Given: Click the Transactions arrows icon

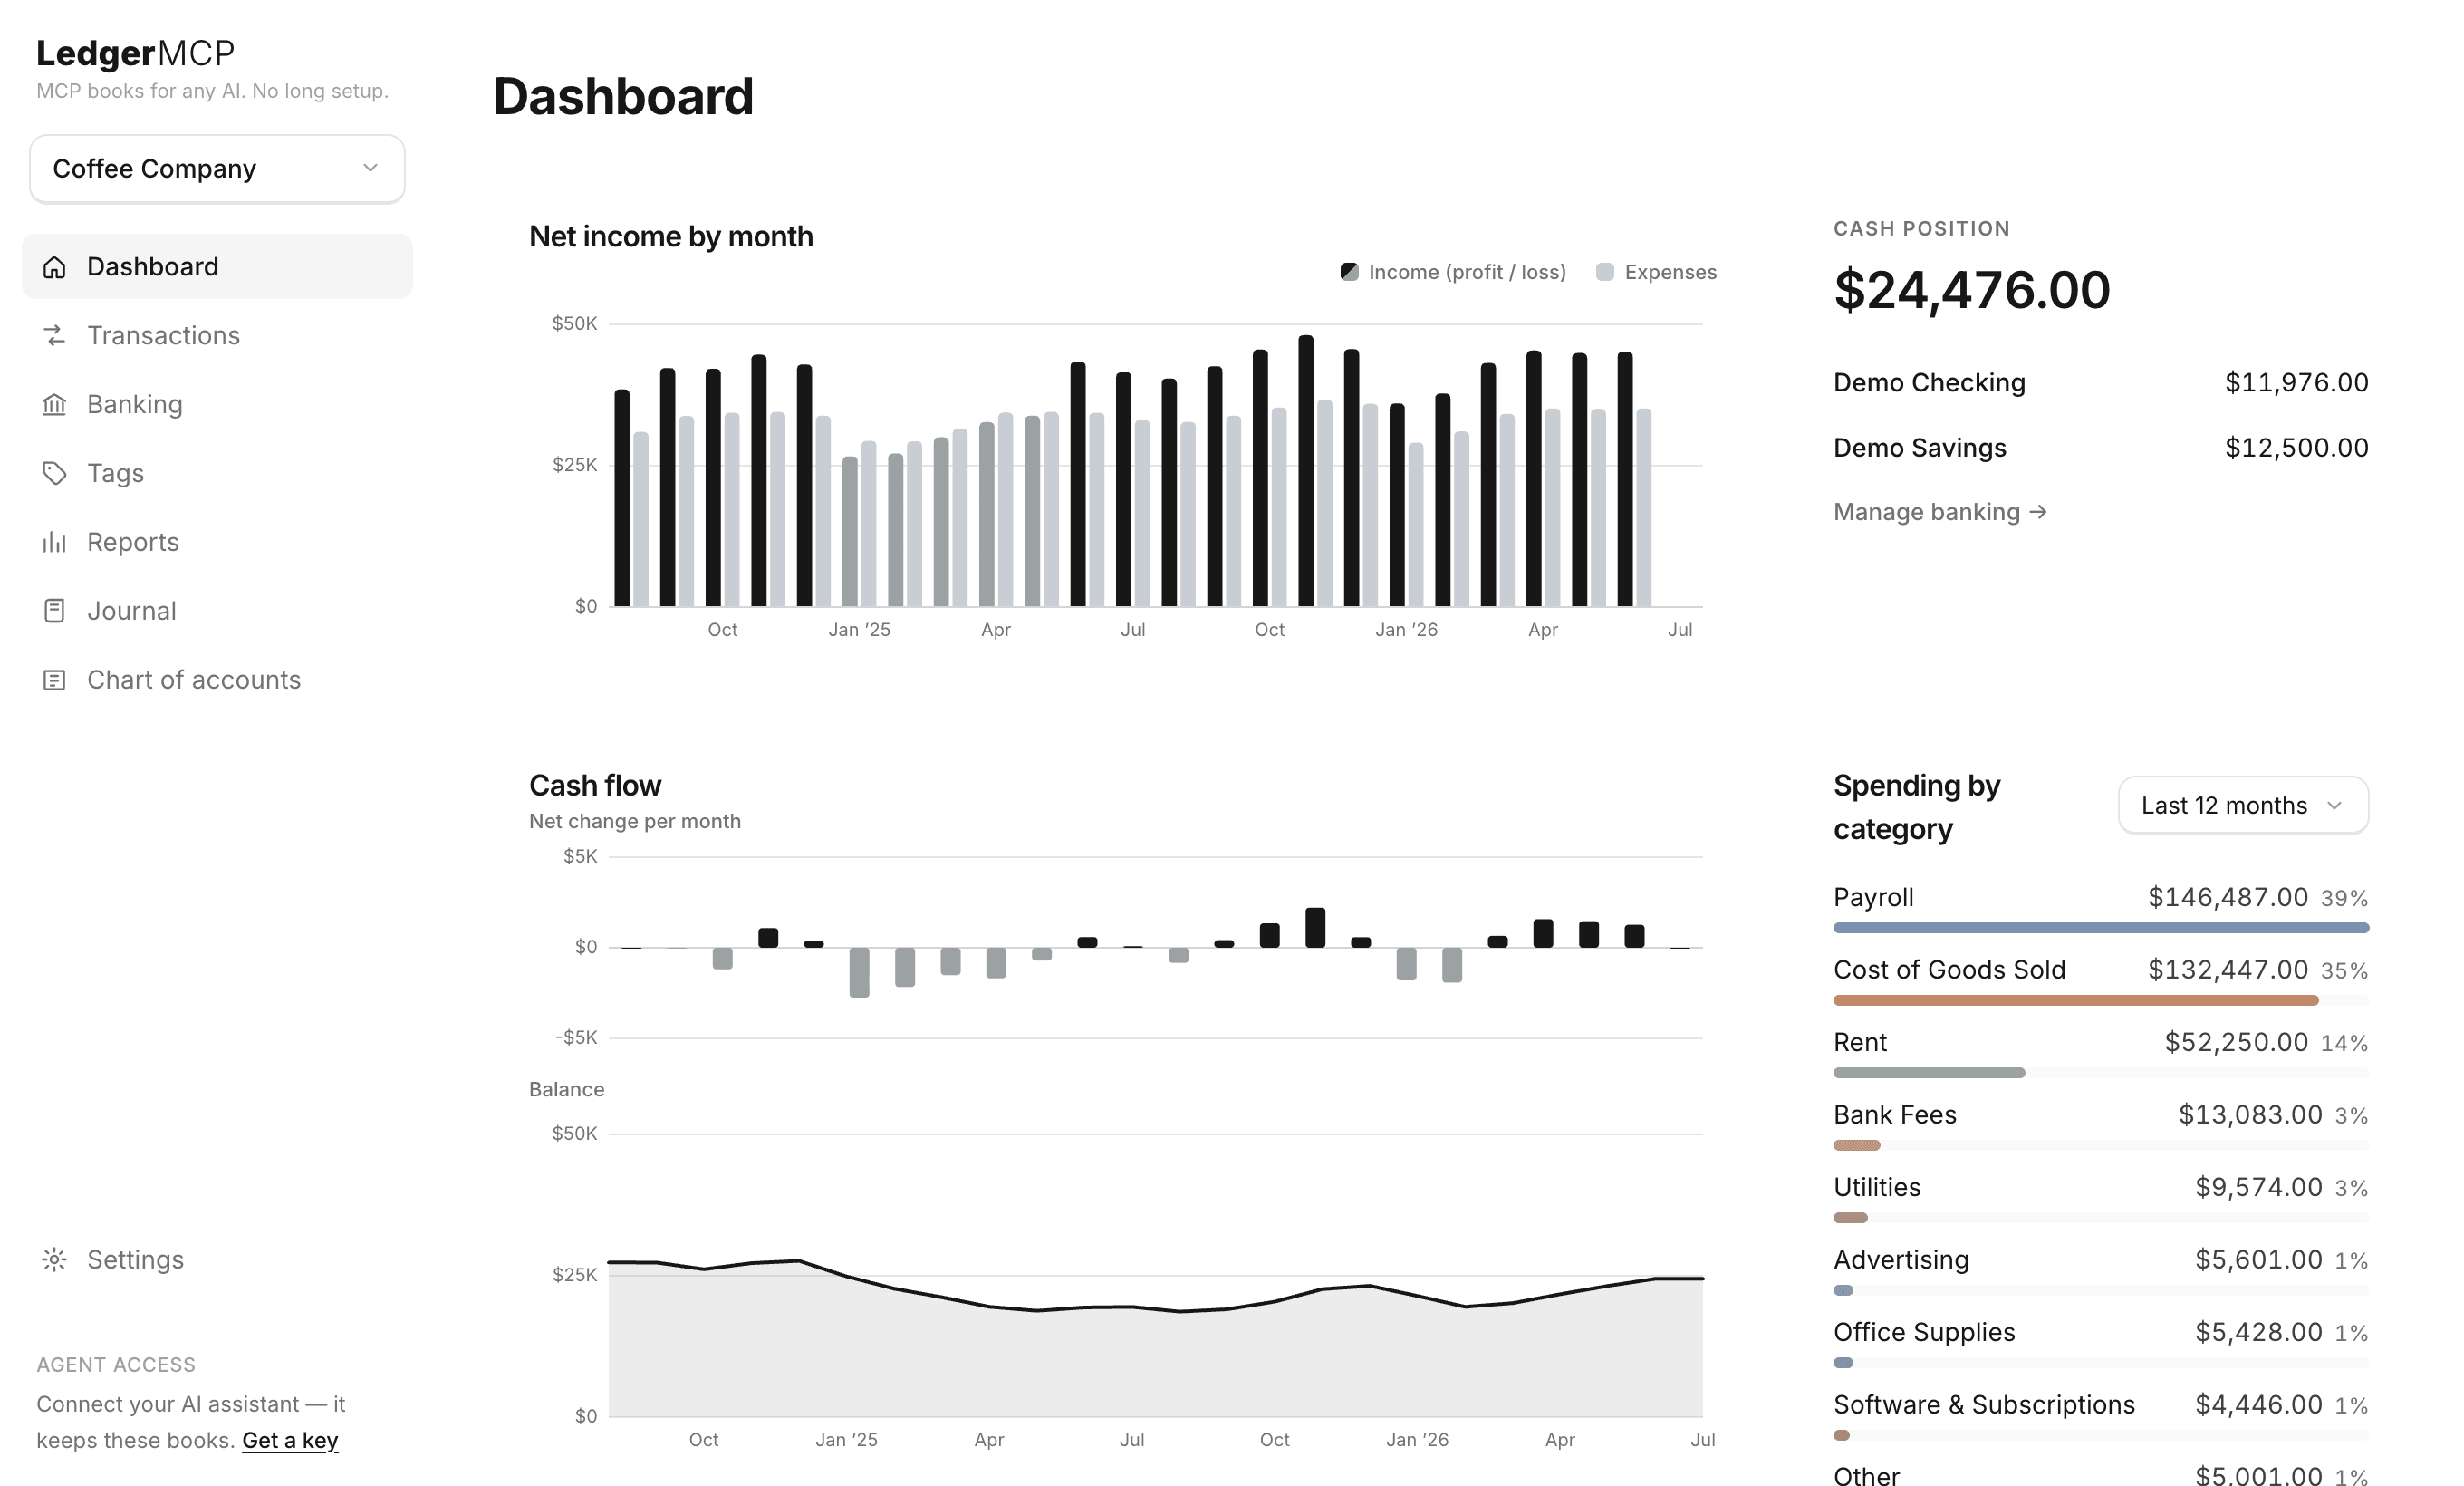Looking at the screenshot, I should point(54,336).
